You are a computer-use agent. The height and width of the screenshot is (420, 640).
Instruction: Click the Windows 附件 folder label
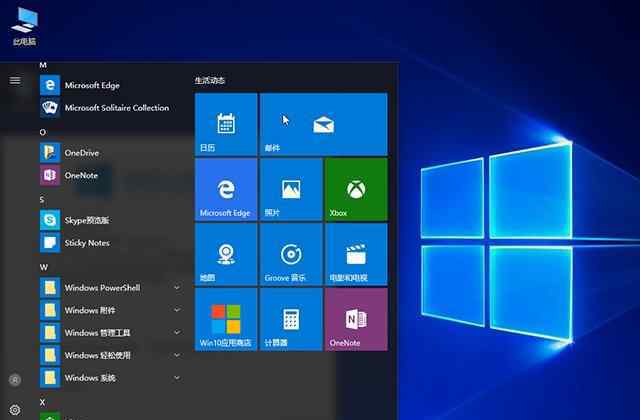90,310
